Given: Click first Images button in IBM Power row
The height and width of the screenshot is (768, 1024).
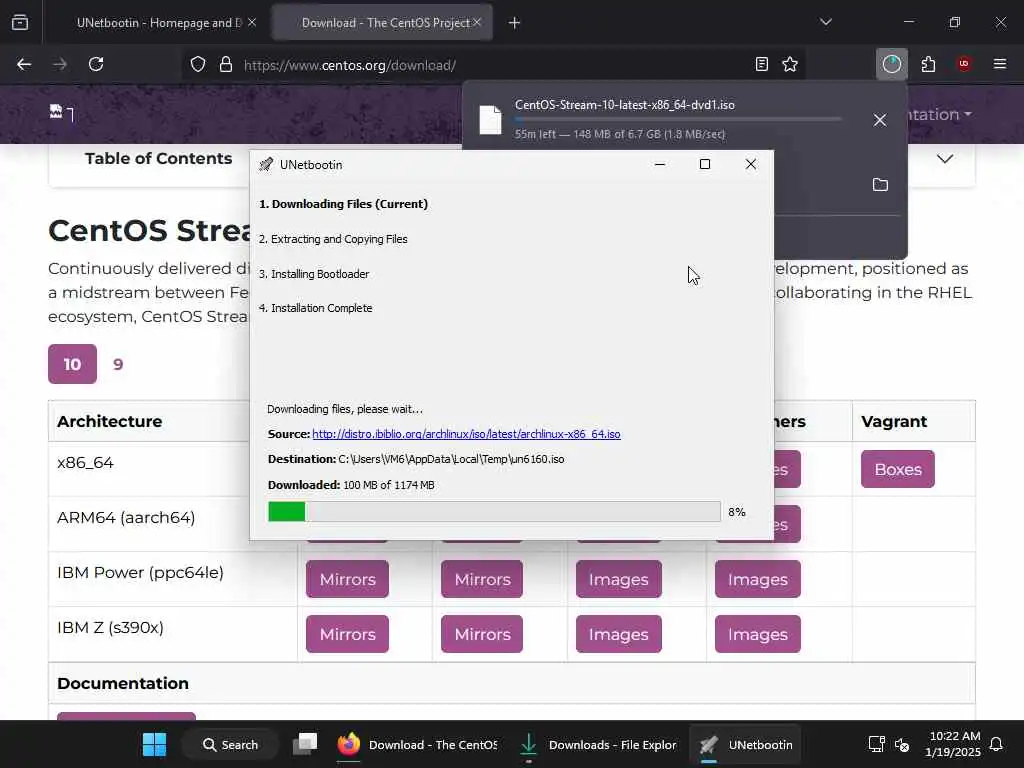Looking at the screenshot, I should pos(618,579).
